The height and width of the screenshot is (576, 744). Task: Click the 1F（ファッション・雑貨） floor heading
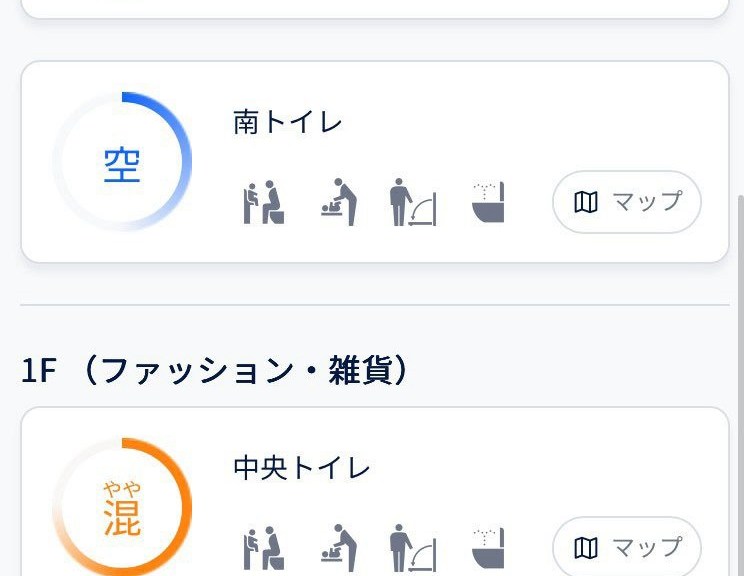(x=215, y=371)
